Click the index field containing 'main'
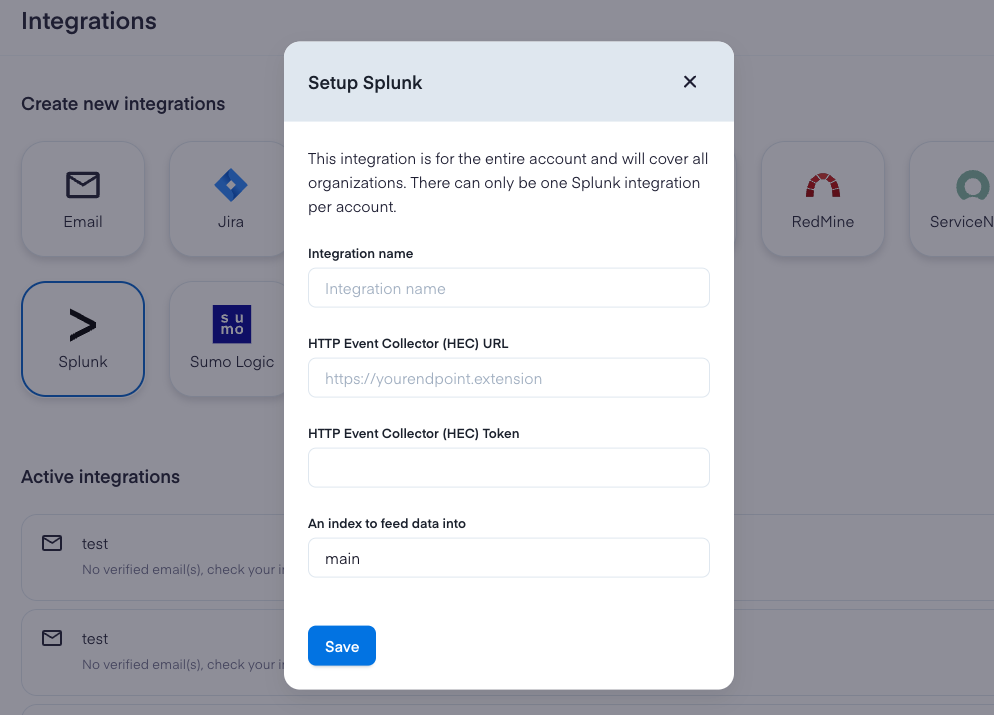 [508, 558]
